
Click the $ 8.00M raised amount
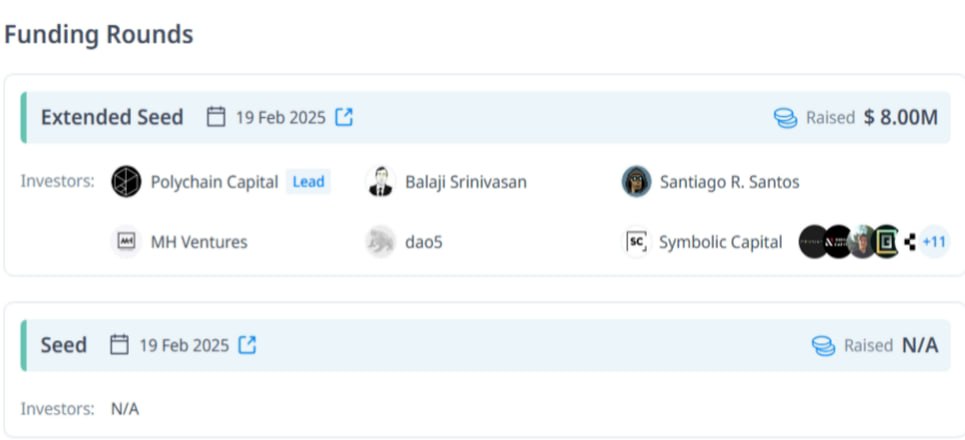[x=900, y=117]
